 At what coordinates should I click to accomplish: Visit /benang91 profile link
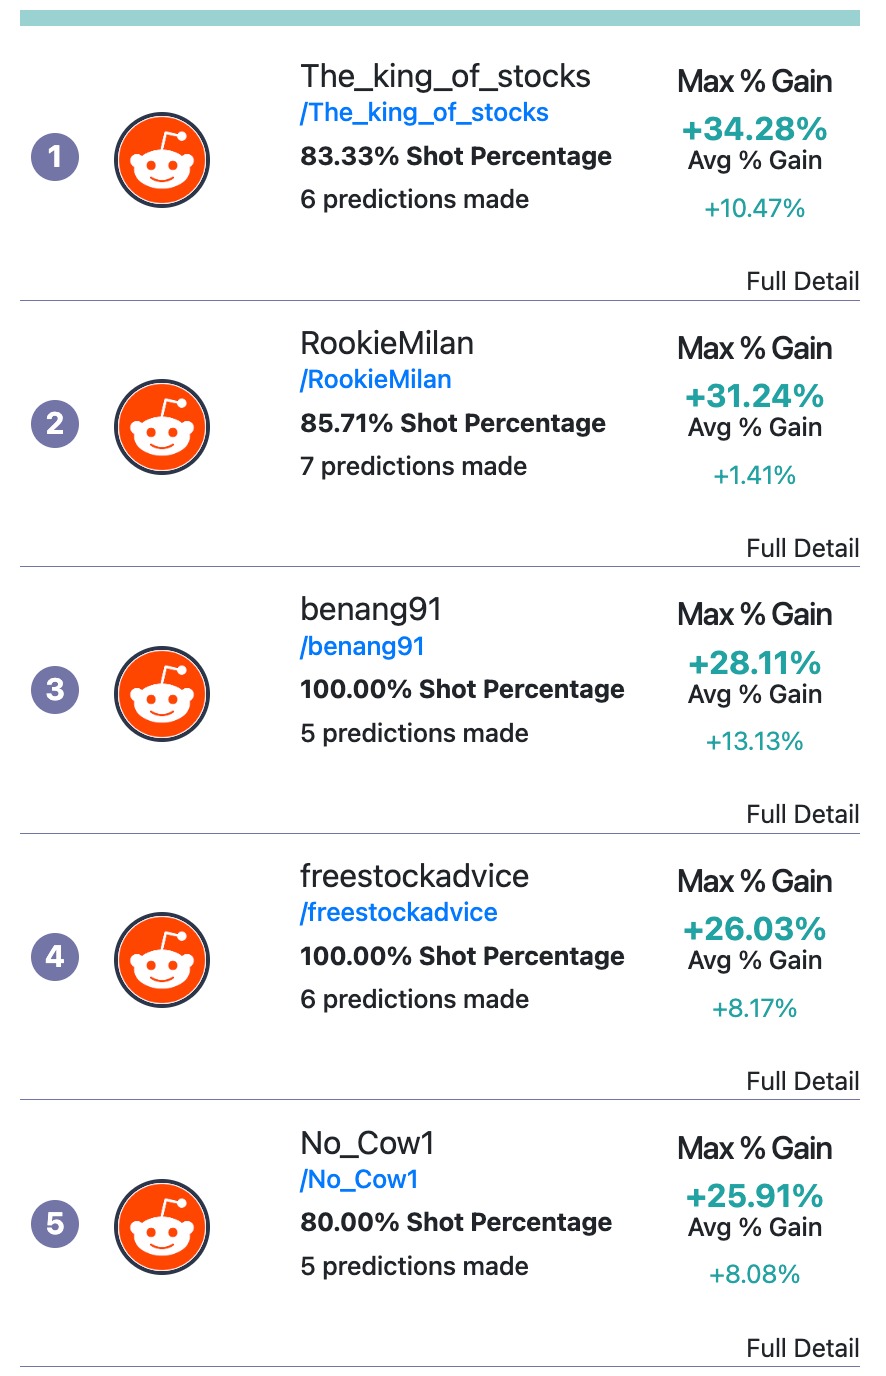coord(362,647)
